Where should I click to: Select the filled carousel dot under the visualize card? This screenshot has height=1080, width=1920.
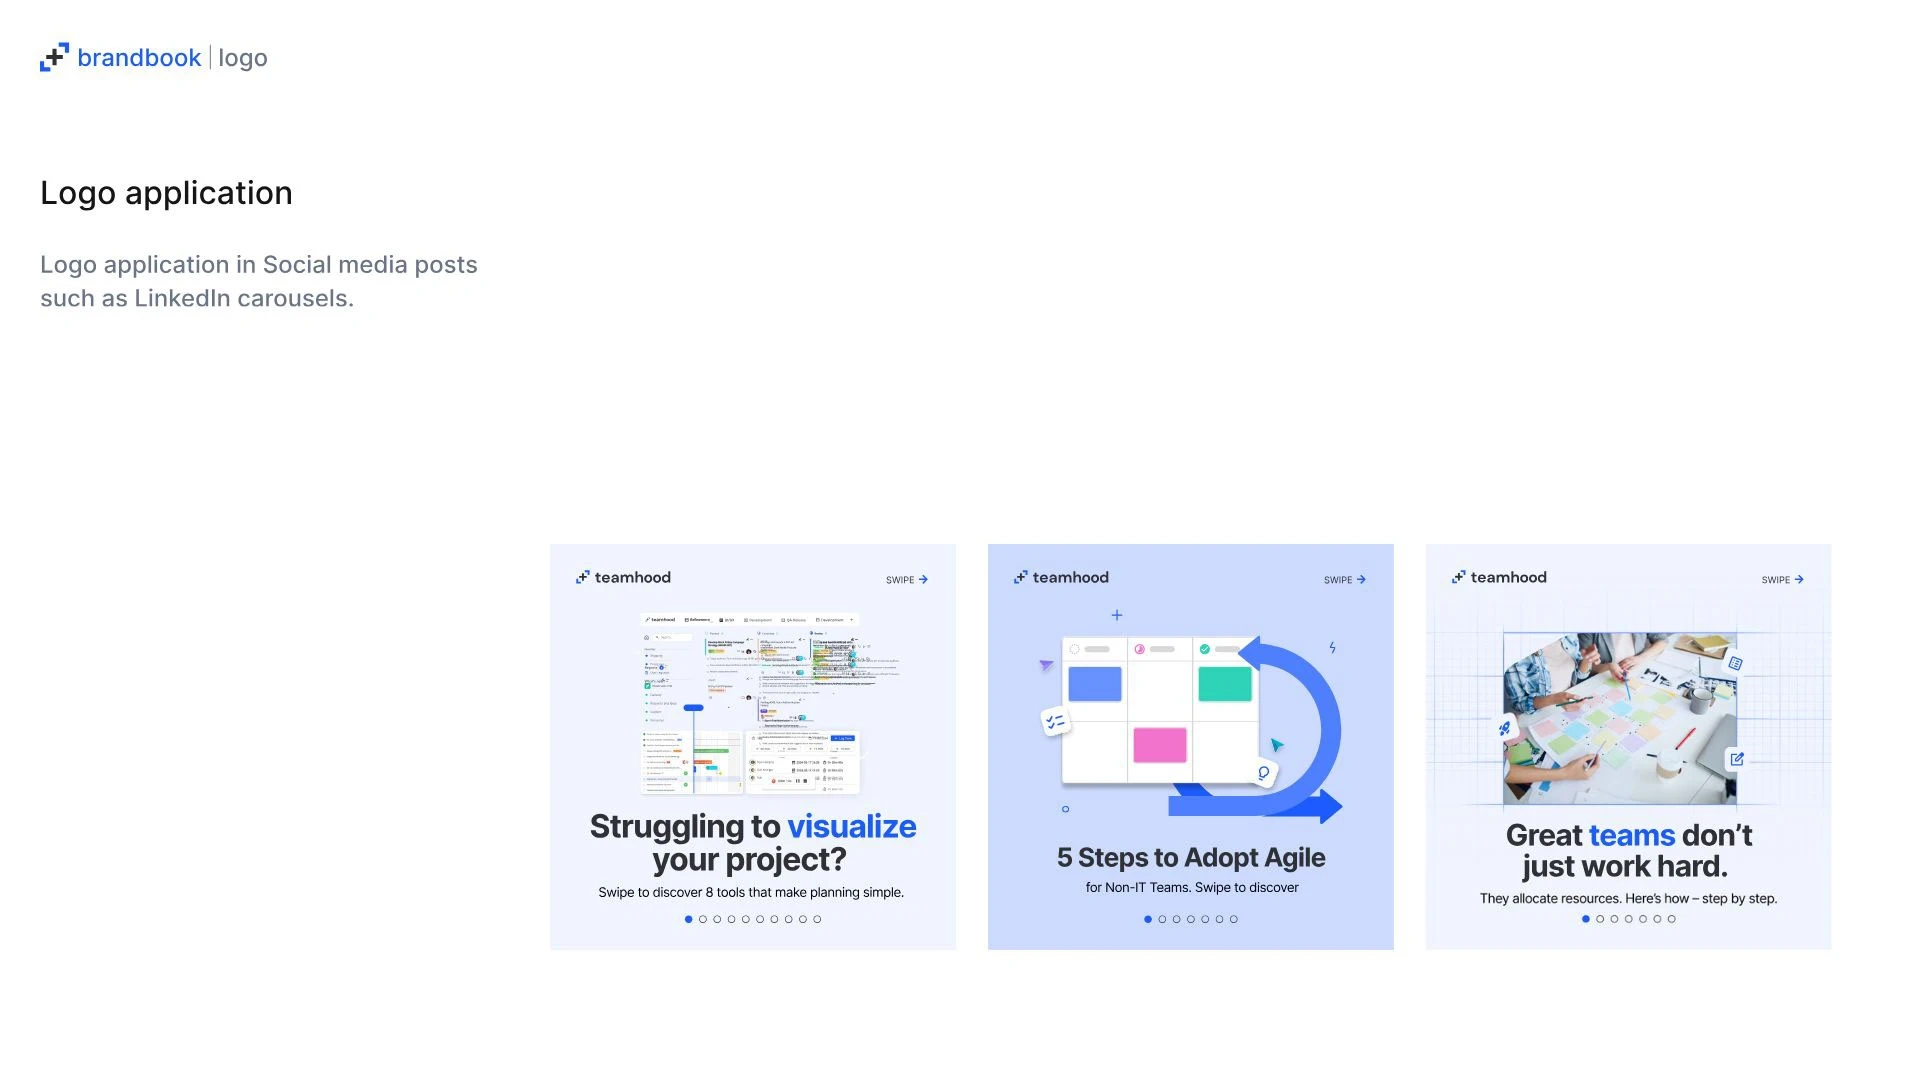(x=688, y=919)
